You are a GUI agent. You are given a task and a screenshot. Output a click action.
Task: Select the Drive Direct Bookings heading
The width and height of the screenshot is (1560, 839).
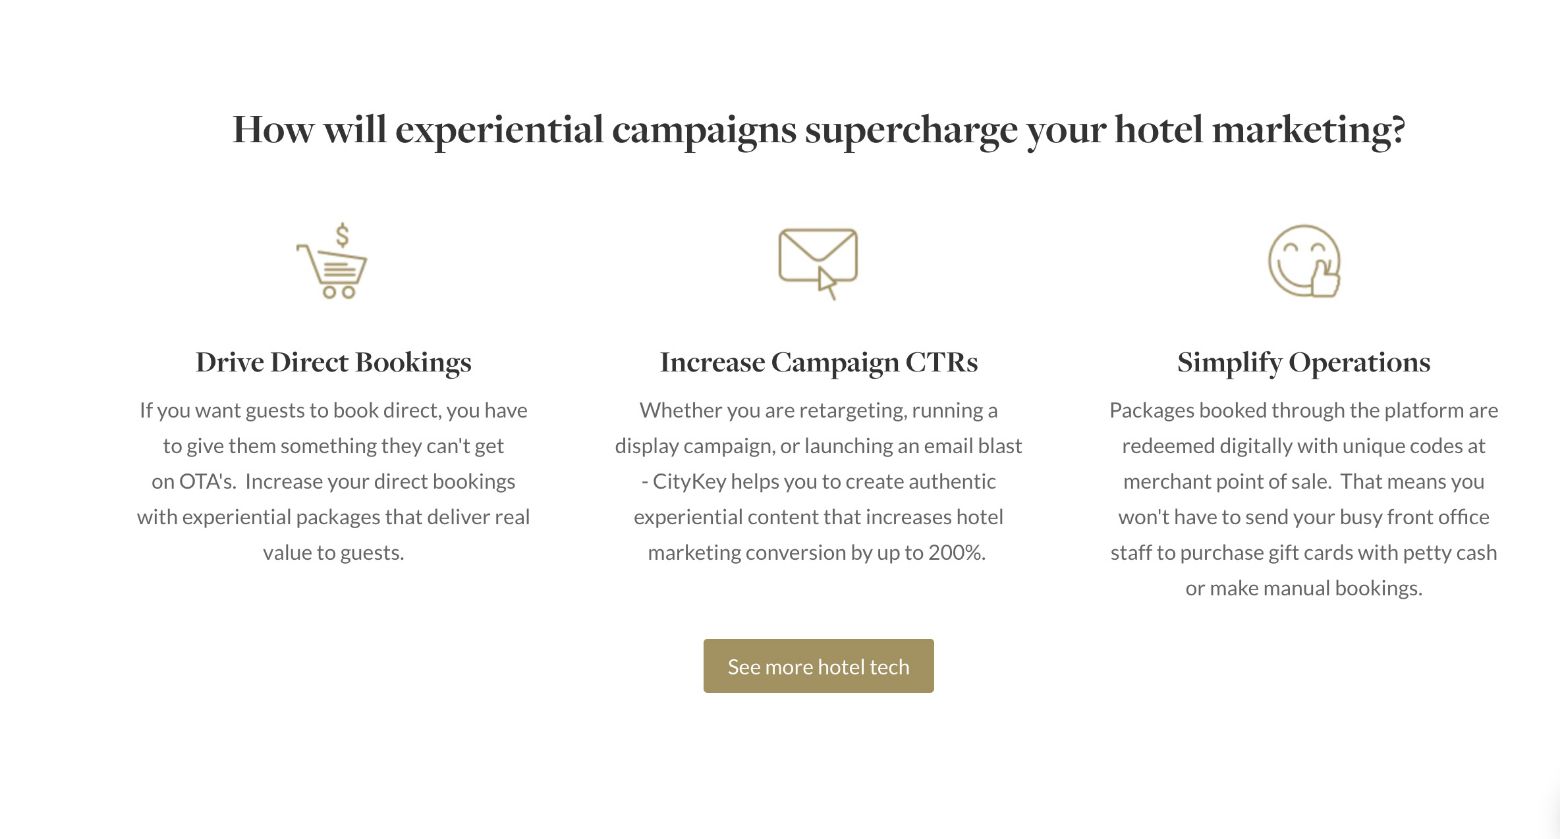[x=333, y=362]
